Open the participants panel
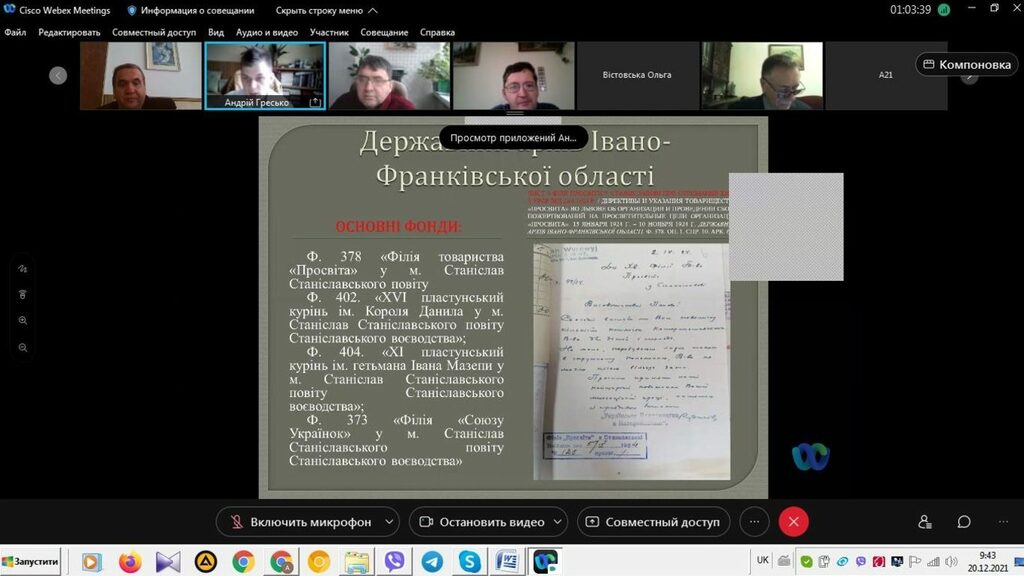Screen dimensions: 1024x576 point(925,522)
